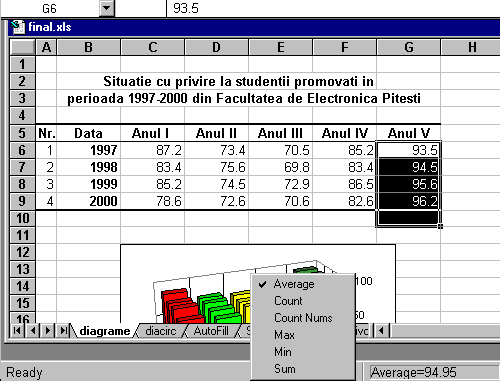Click the green bars in the chart
The height and width of the screenshot is (381, 500).
pyautogui.click(x=219, y=308)
